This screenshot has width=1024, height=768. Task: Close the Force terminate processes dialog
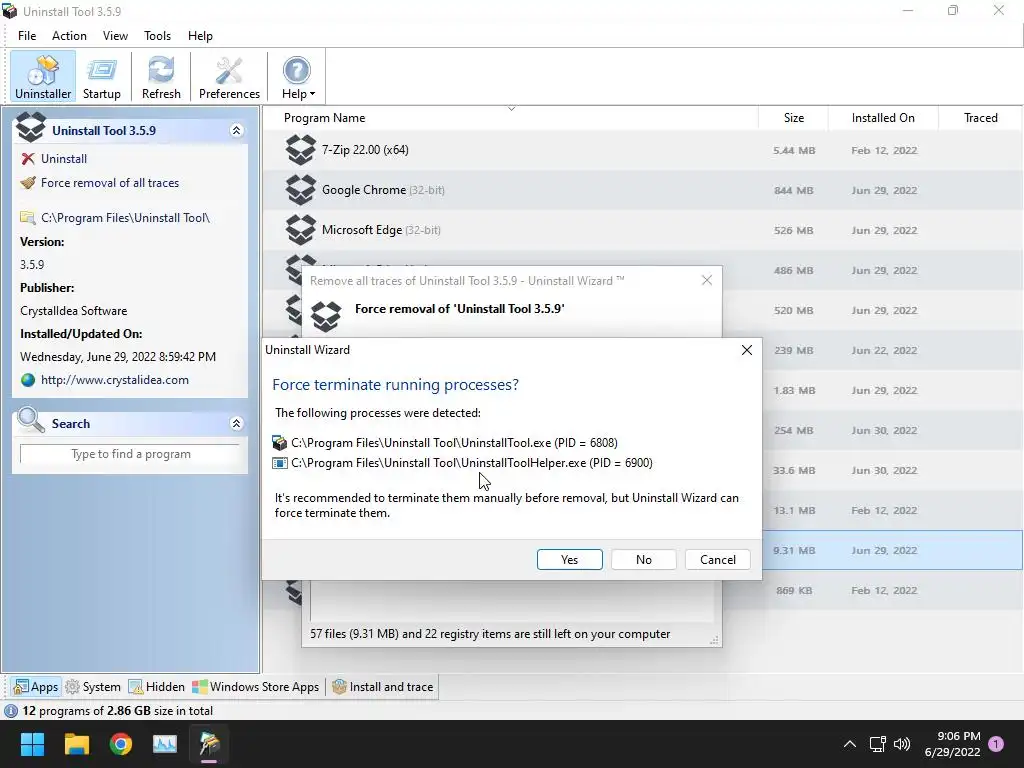(x=746, y=350)
